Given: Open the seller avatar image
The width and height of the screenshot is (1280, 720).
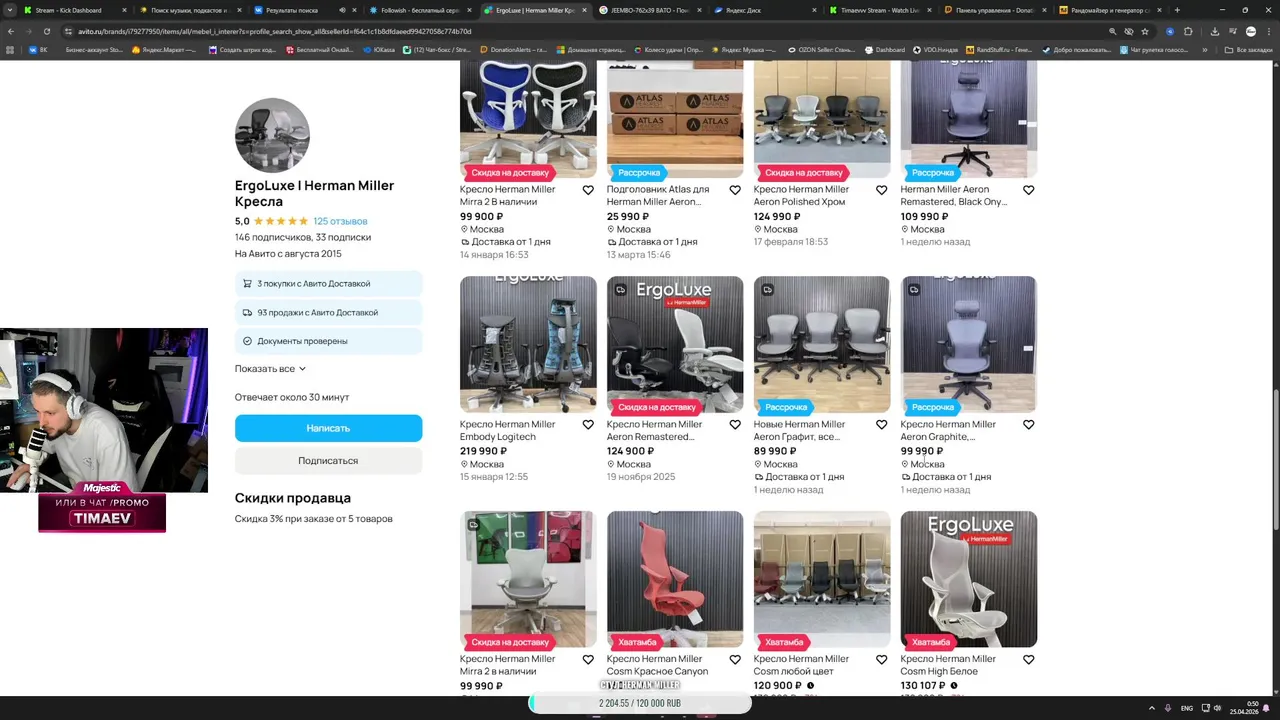Looking at the screenshot, I should click(272, 135).
